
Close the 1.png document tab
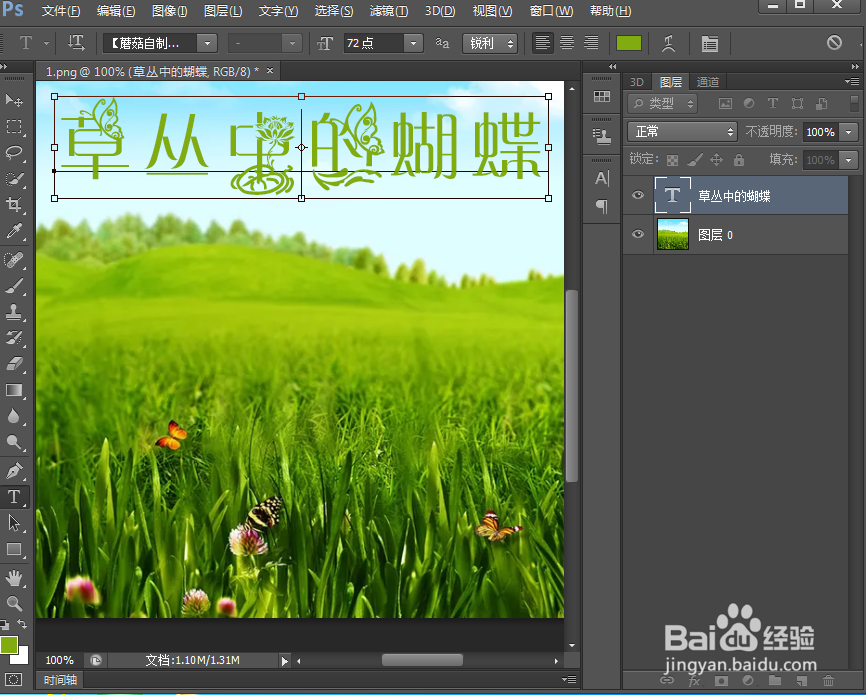(x=270, y=70)
